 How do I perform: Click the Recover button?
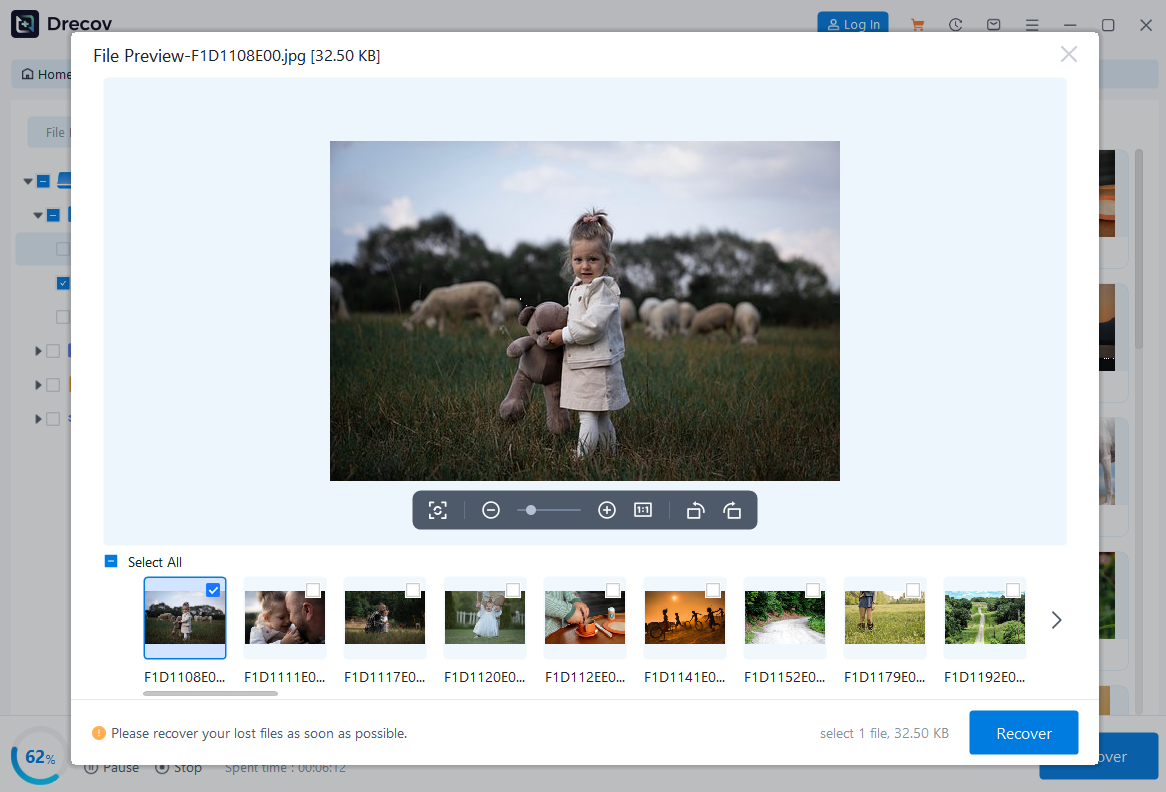(1023, 733)
